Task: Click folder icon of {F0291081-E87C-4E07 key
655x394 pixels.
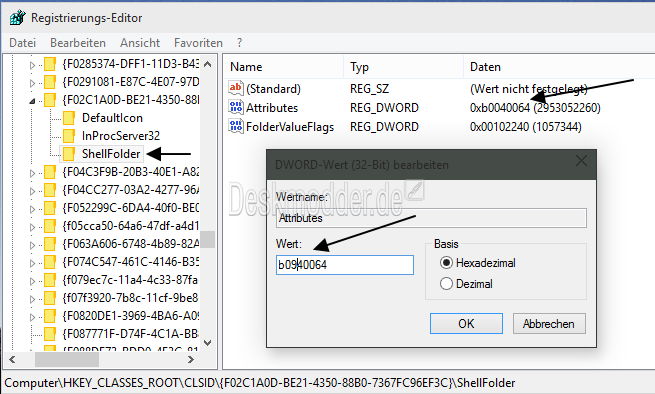Action: pyautogui.click(x=50, y=82)
